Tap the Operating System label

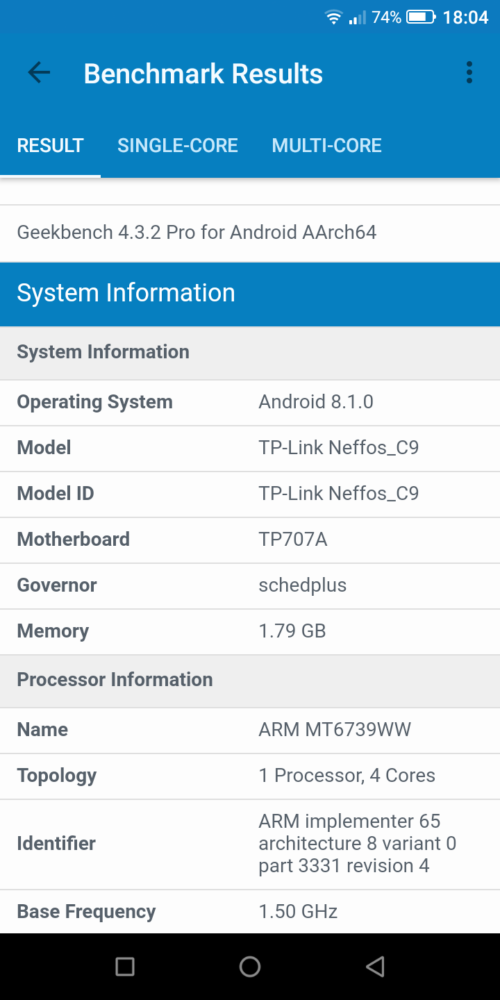click(x=94, y=402)
